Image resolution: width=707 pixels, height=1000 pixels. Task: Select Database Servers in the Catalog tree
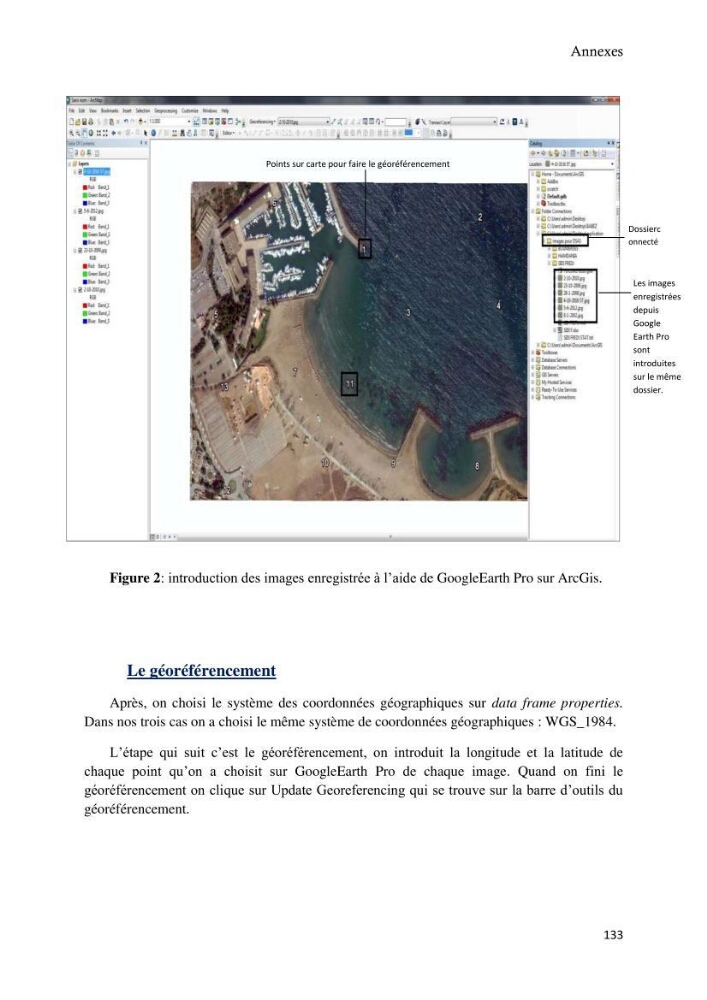click(555, 360)
